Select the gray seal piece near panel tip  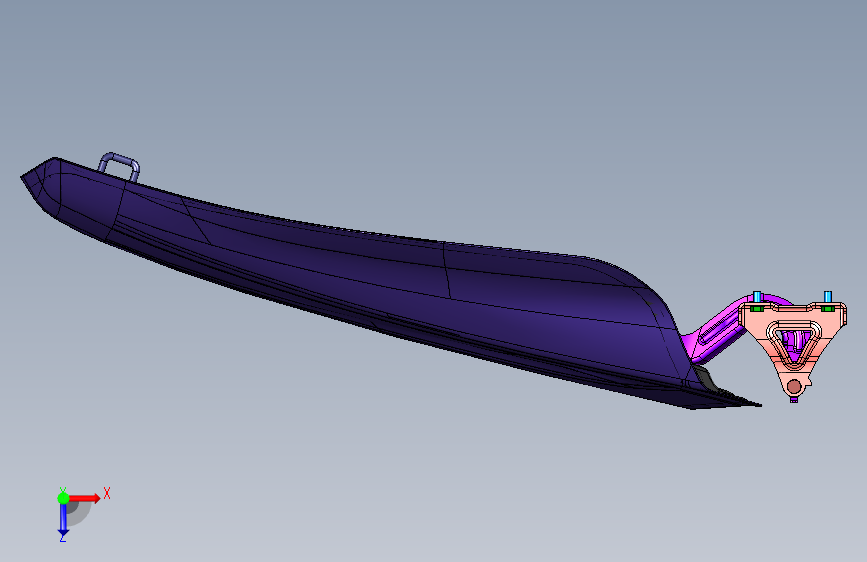coord(708,379)
